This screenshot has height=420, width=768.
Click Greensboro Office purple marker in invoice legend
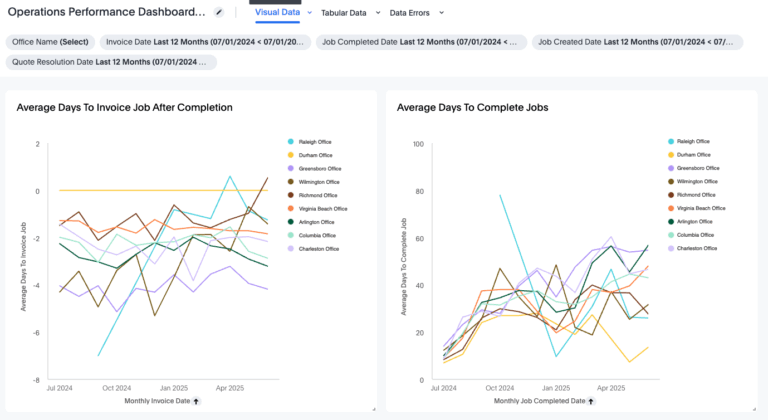(291, 169)
